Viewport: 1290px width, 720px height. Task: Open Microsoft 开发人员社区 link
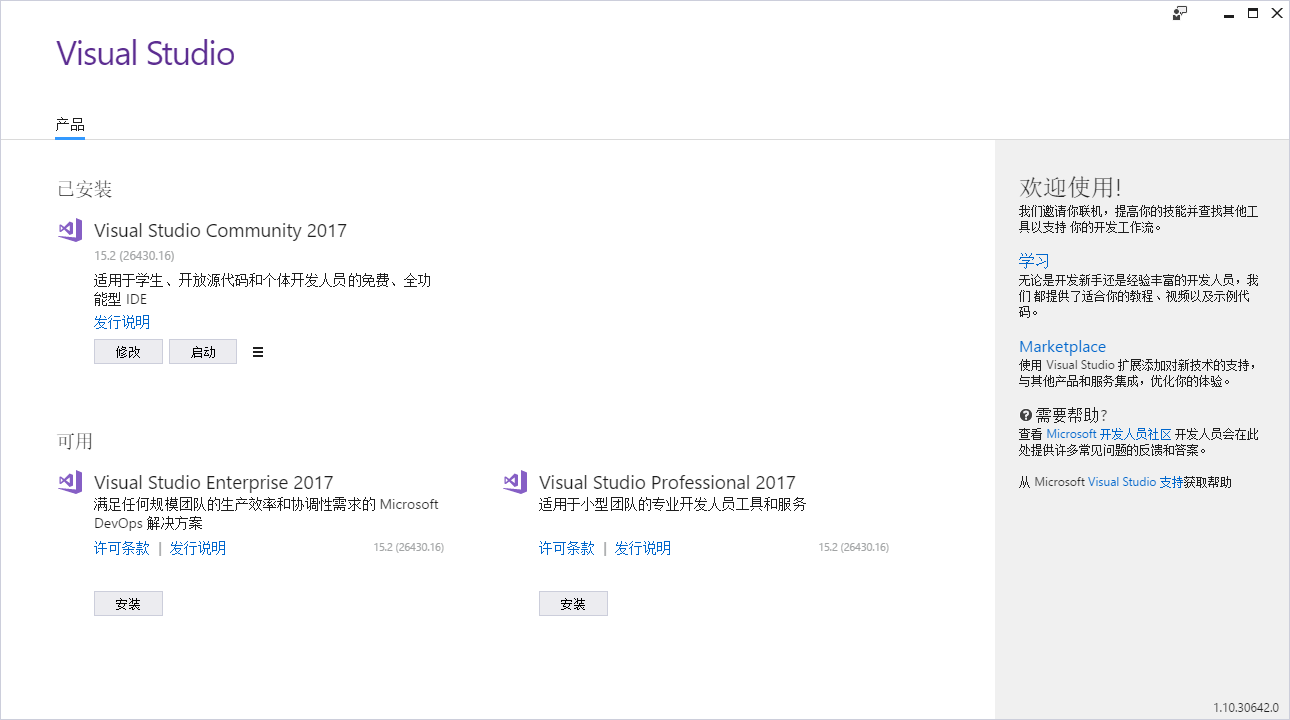tap(1109, 434)
